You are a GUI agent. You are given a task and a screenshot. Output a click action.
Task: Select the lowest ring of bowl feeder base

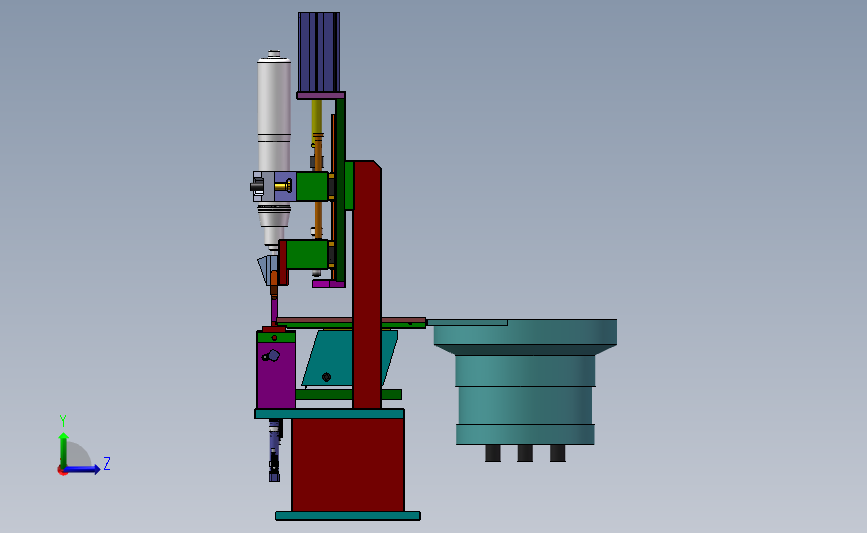[525, 435]
